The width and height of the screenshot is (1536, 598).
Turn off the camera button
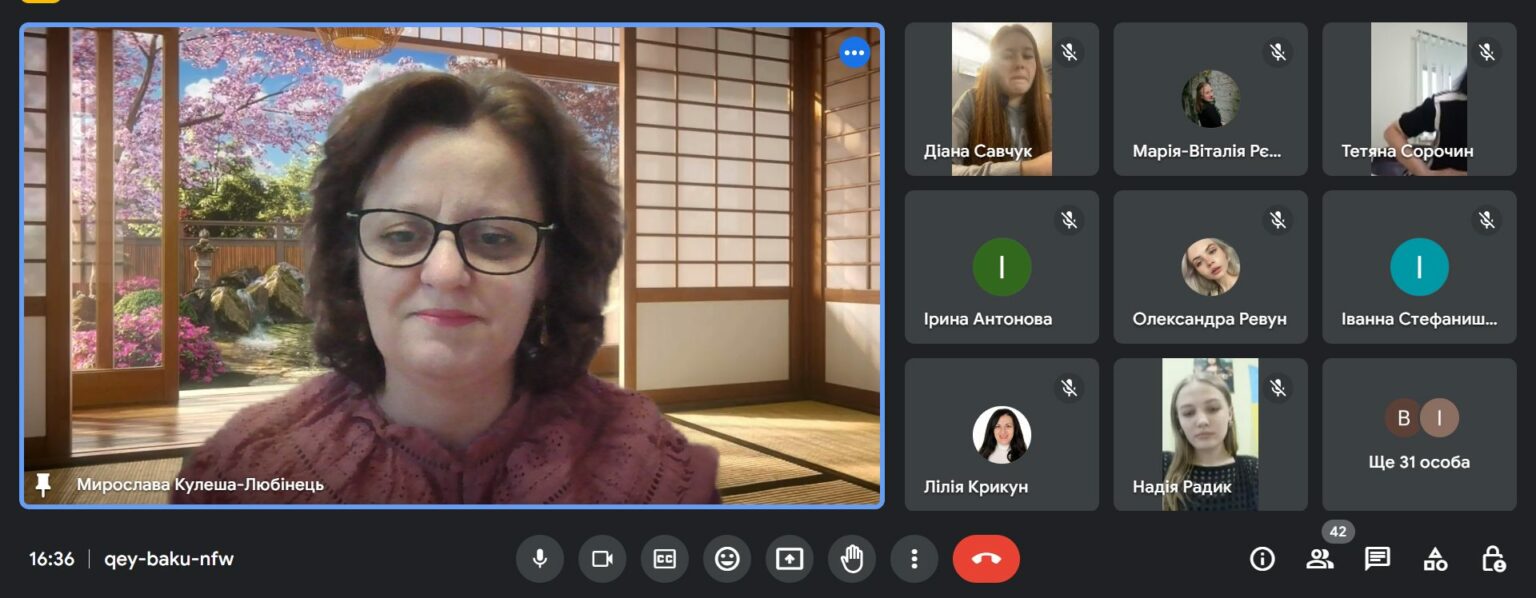(602, 559)
